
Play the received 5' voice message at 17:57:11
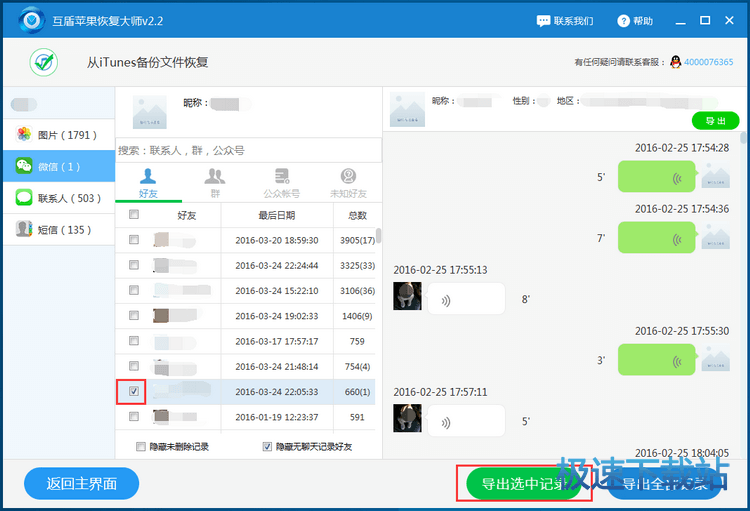[466, 421]
